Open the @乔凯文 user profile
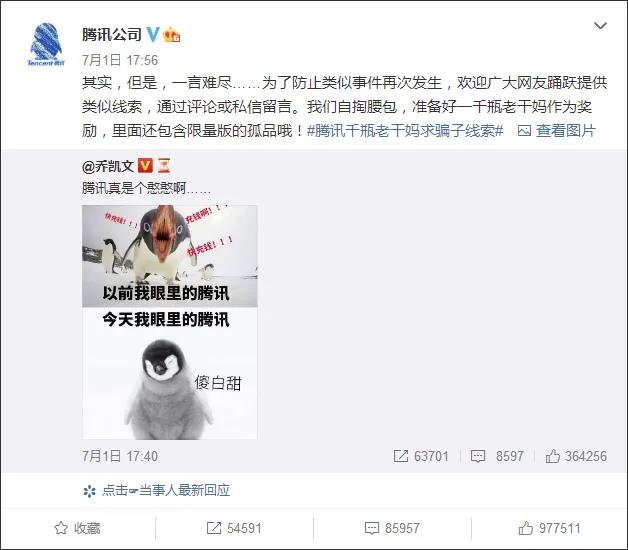Screen dimensions: 628x550 click(108, 166)
